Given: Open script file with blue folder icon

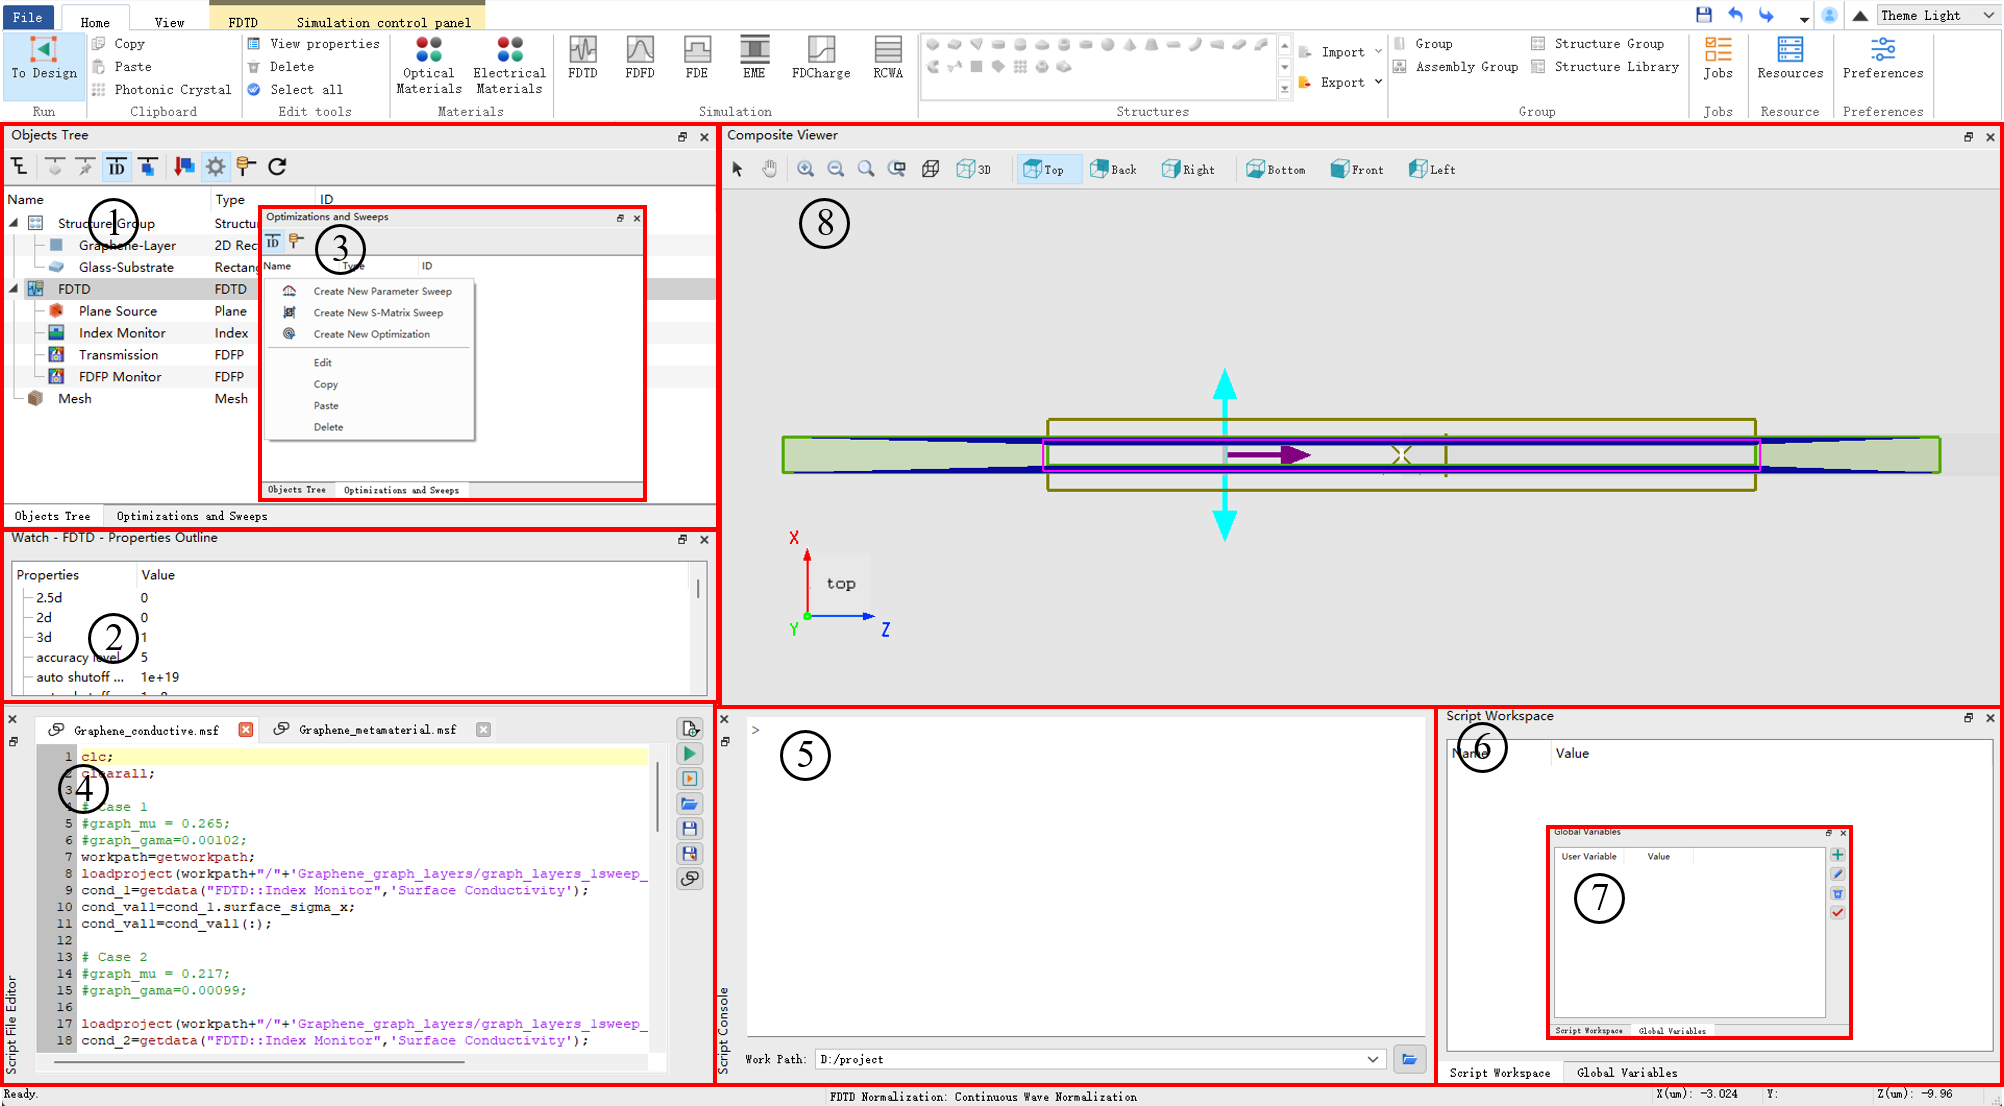Looking at the screenshot, I should (x=689, y=804).
